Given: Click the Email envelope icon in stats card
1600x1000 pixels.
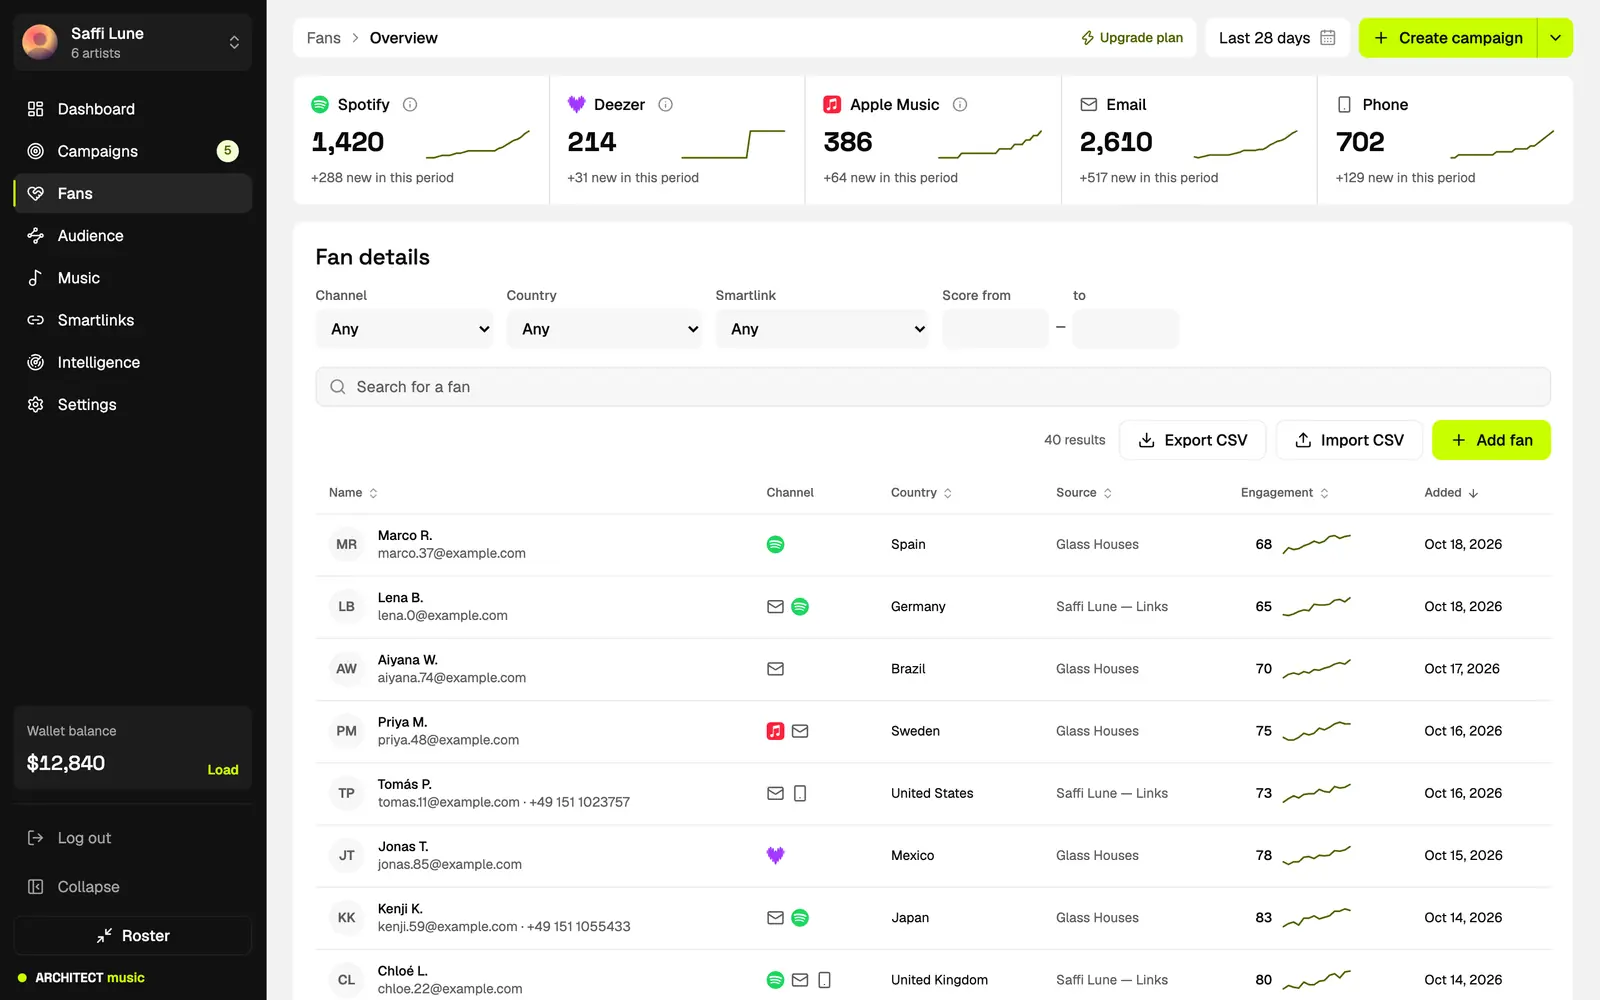Looking at the screenshot, I should [x=1088, y=104].
